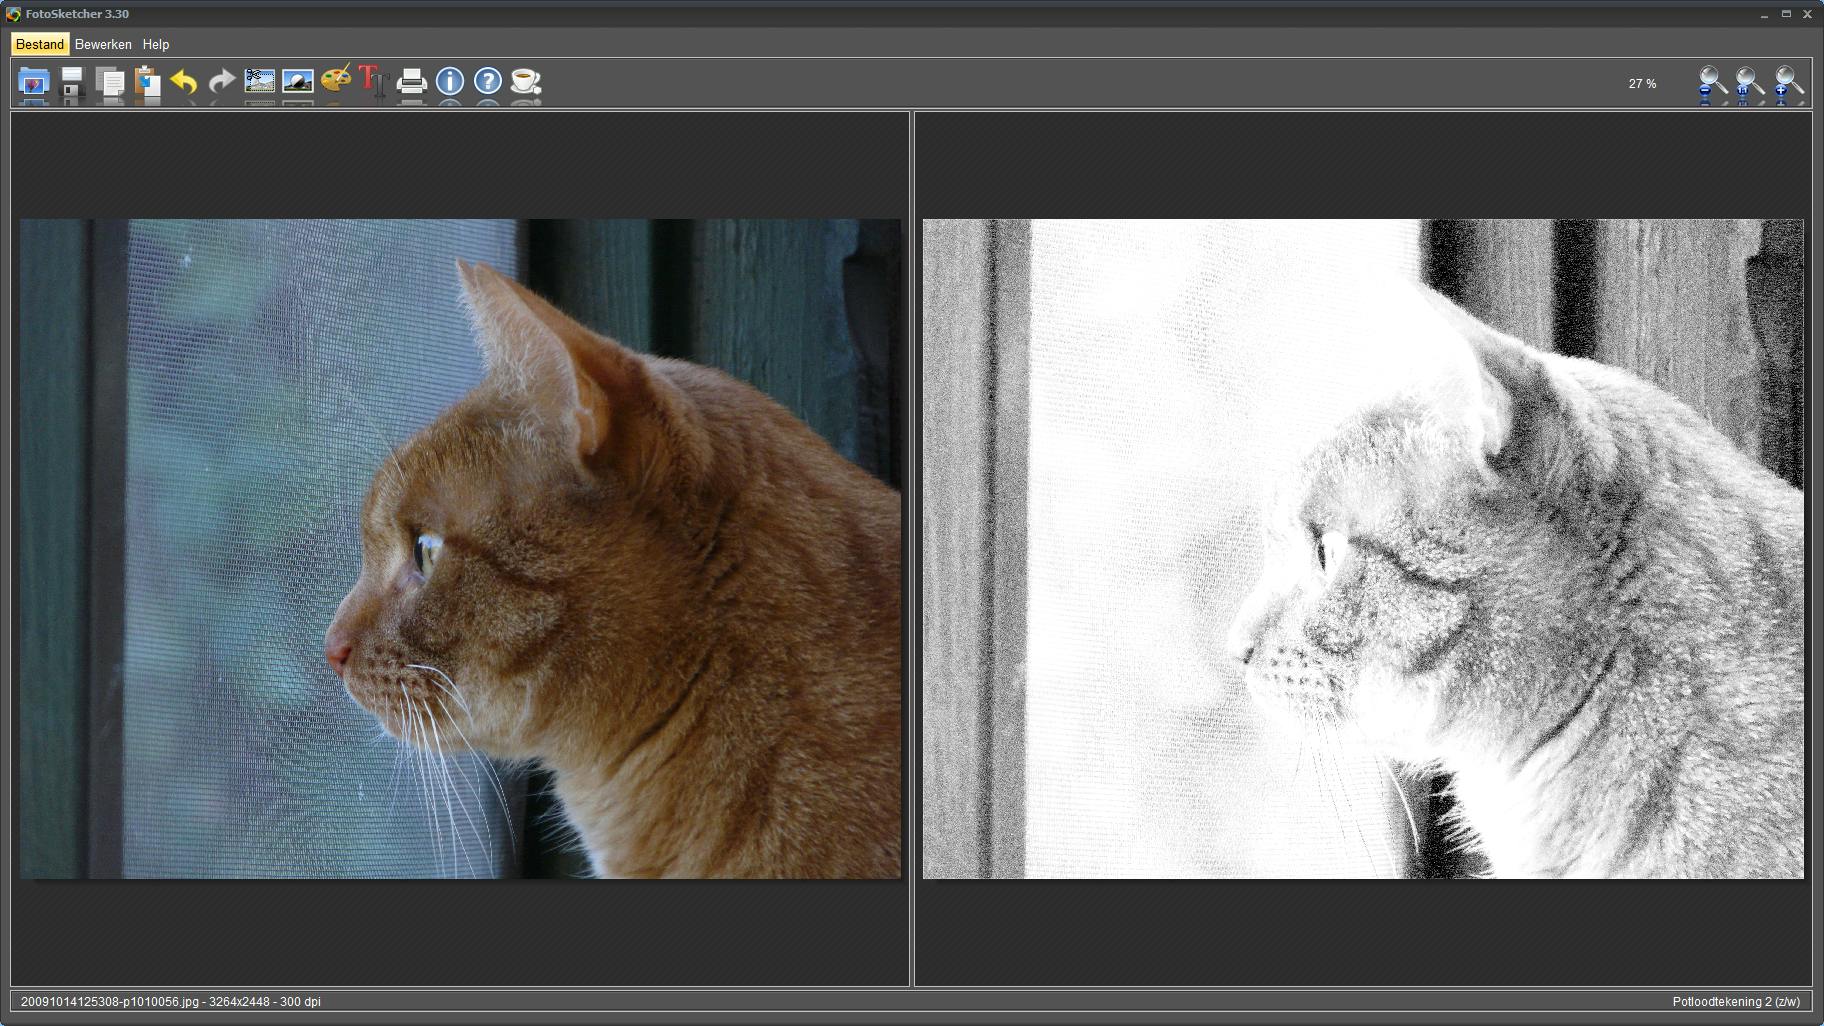The image size is (1824, 1026).
Task: Show the About info icon
Action: click(450, 81)
